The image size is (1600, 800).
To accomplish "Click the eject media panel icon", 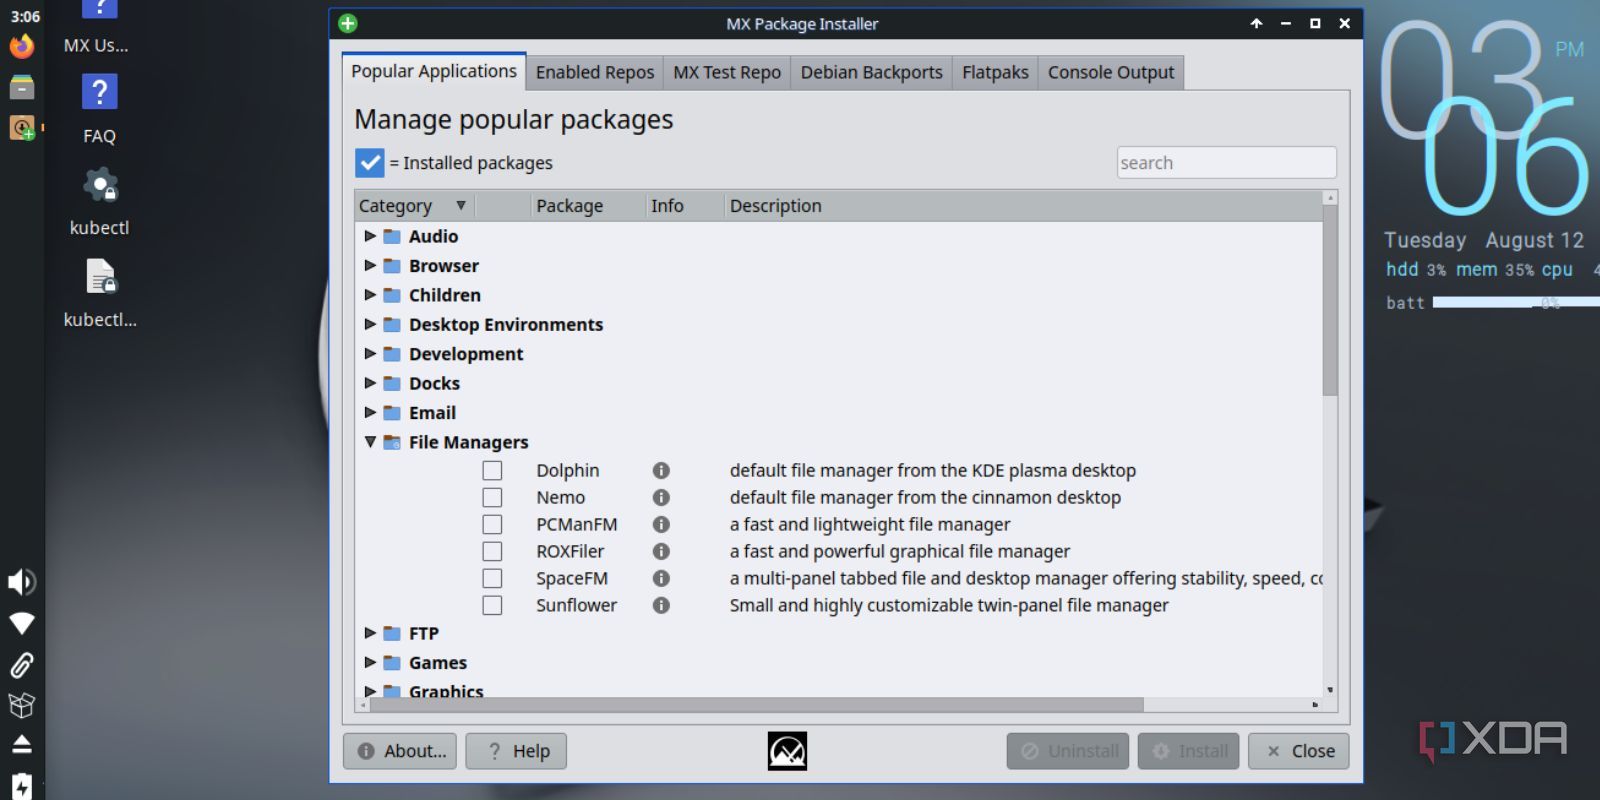I will [22, 744].
